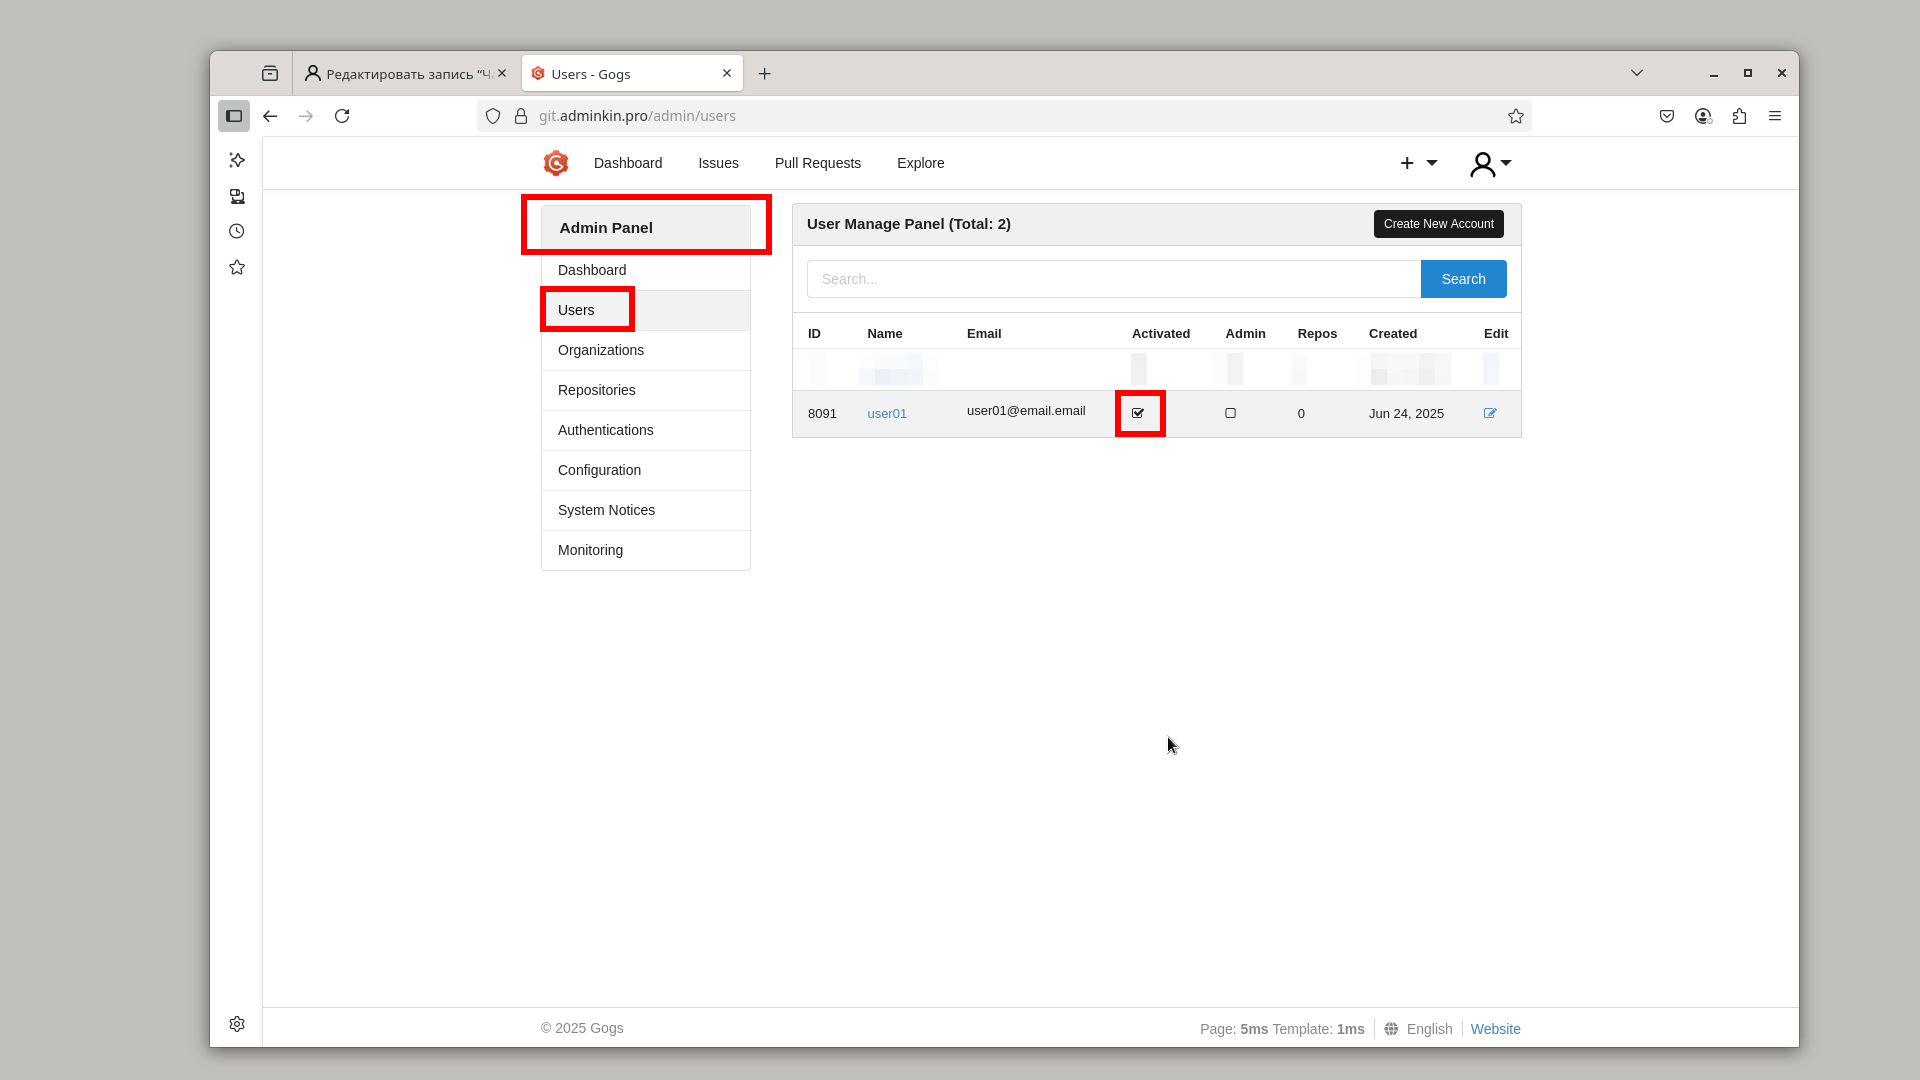This screenshot has width=1920, height=1080.
Task: Close the Users - Gogs tab
Action: (727, 73)
